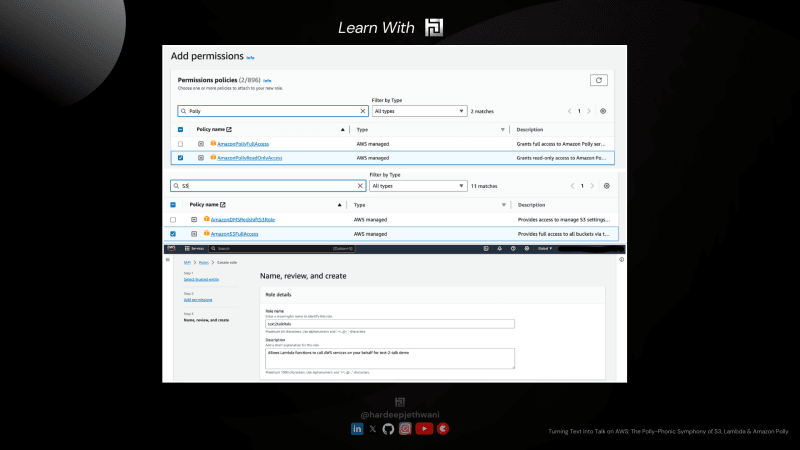Sort Polly table by Policy name arrow

(x=343, y=130)
